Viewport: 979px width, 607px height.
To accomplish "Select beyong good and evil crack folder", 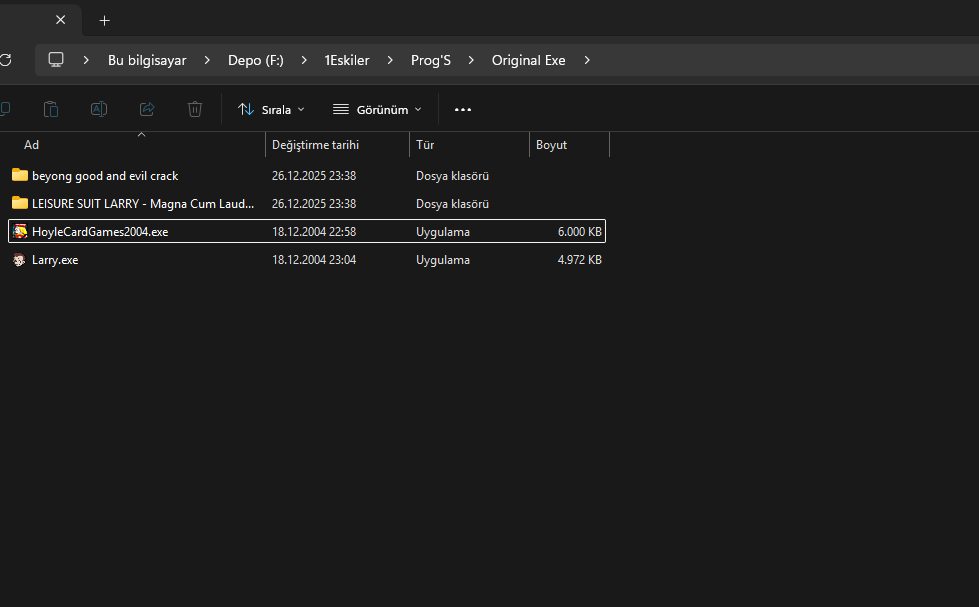I will (x=105, y=176).
